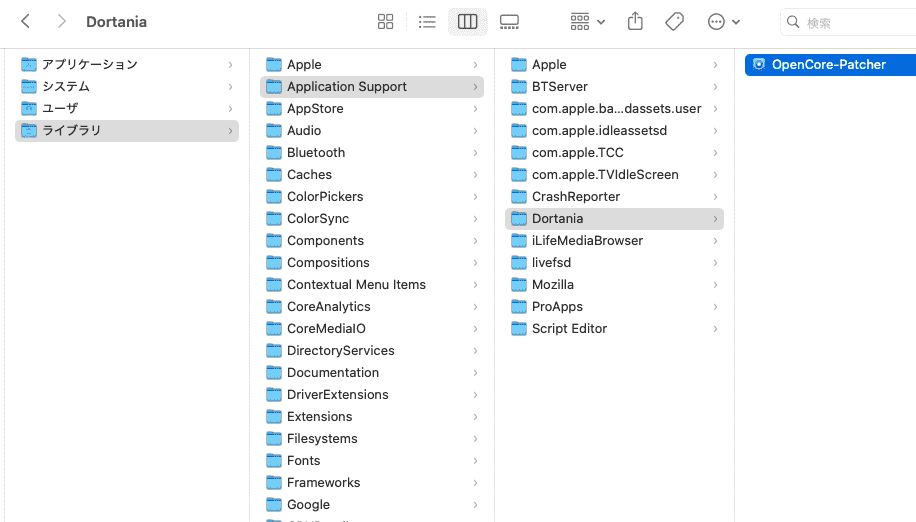Viewport: 916px width, 522px height.
Task: Select the ColorPickers folder
Action: pos(372,196)
